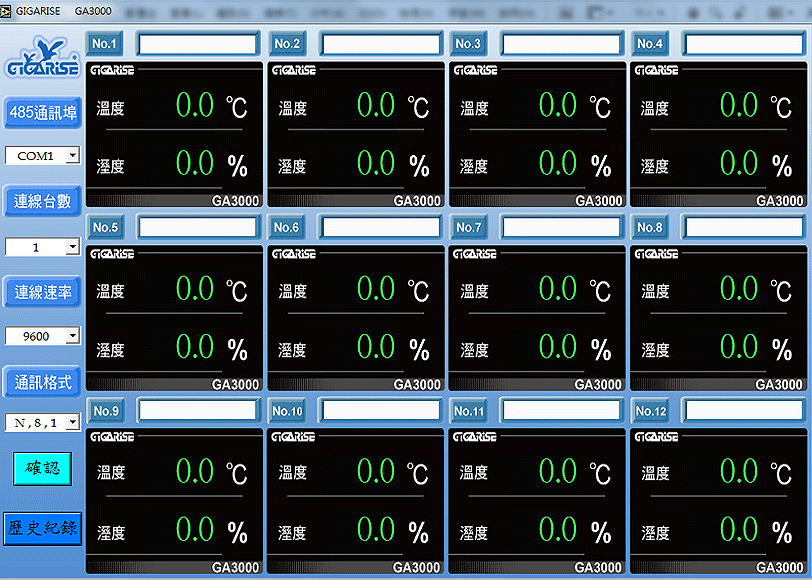The image size is (812, 580).
Task: Open the connected units dropdown showing 1
Action: tap(73, 246)
